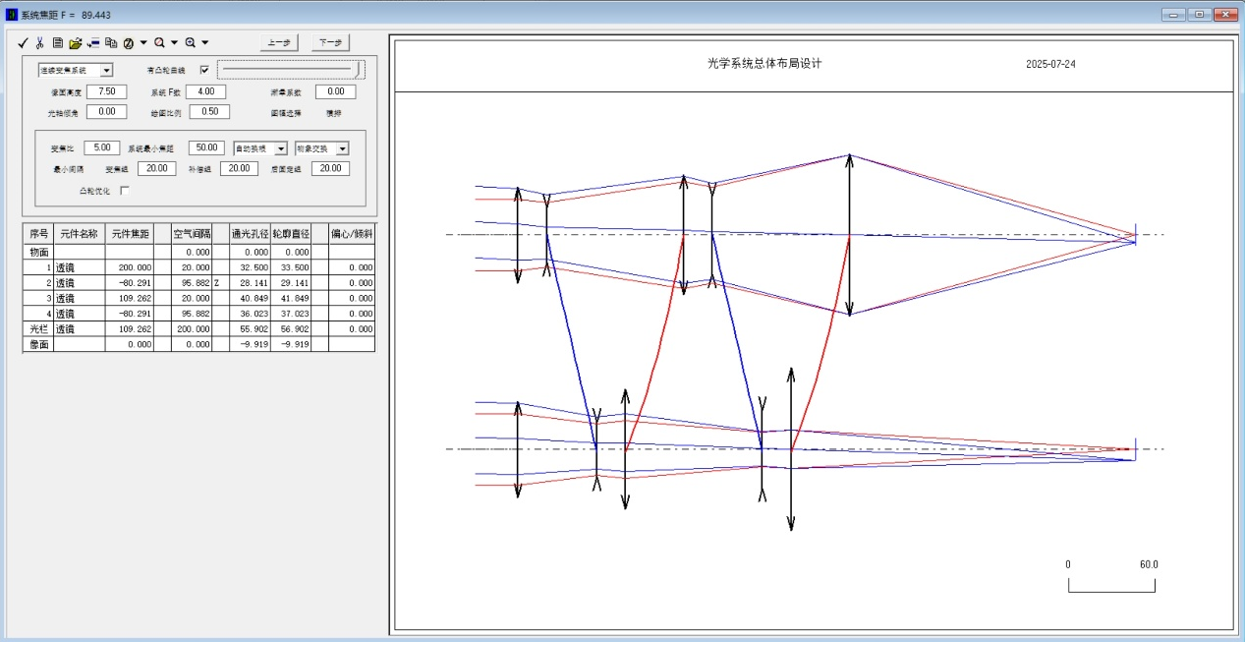Click the 变焦比 input field showing 5.00
Screen dimensions: 1246x646
click(x=102, y=148)
